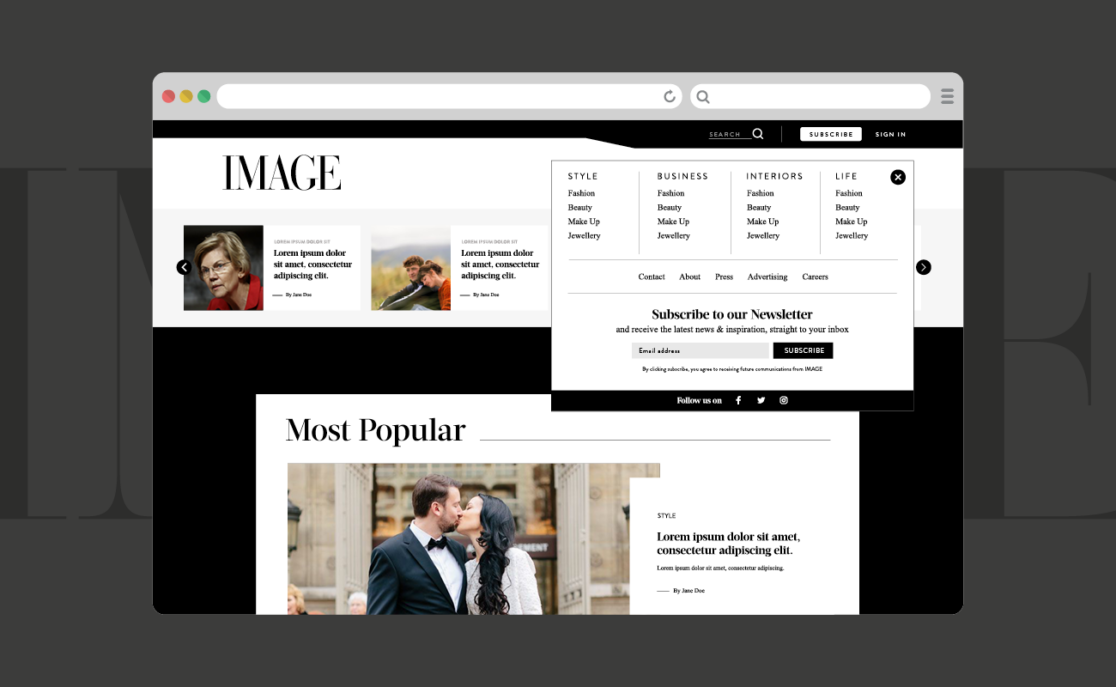The image size is (1116, 687).
Task: Select the INTERIORS menu heading
Action: click(774, 176)
